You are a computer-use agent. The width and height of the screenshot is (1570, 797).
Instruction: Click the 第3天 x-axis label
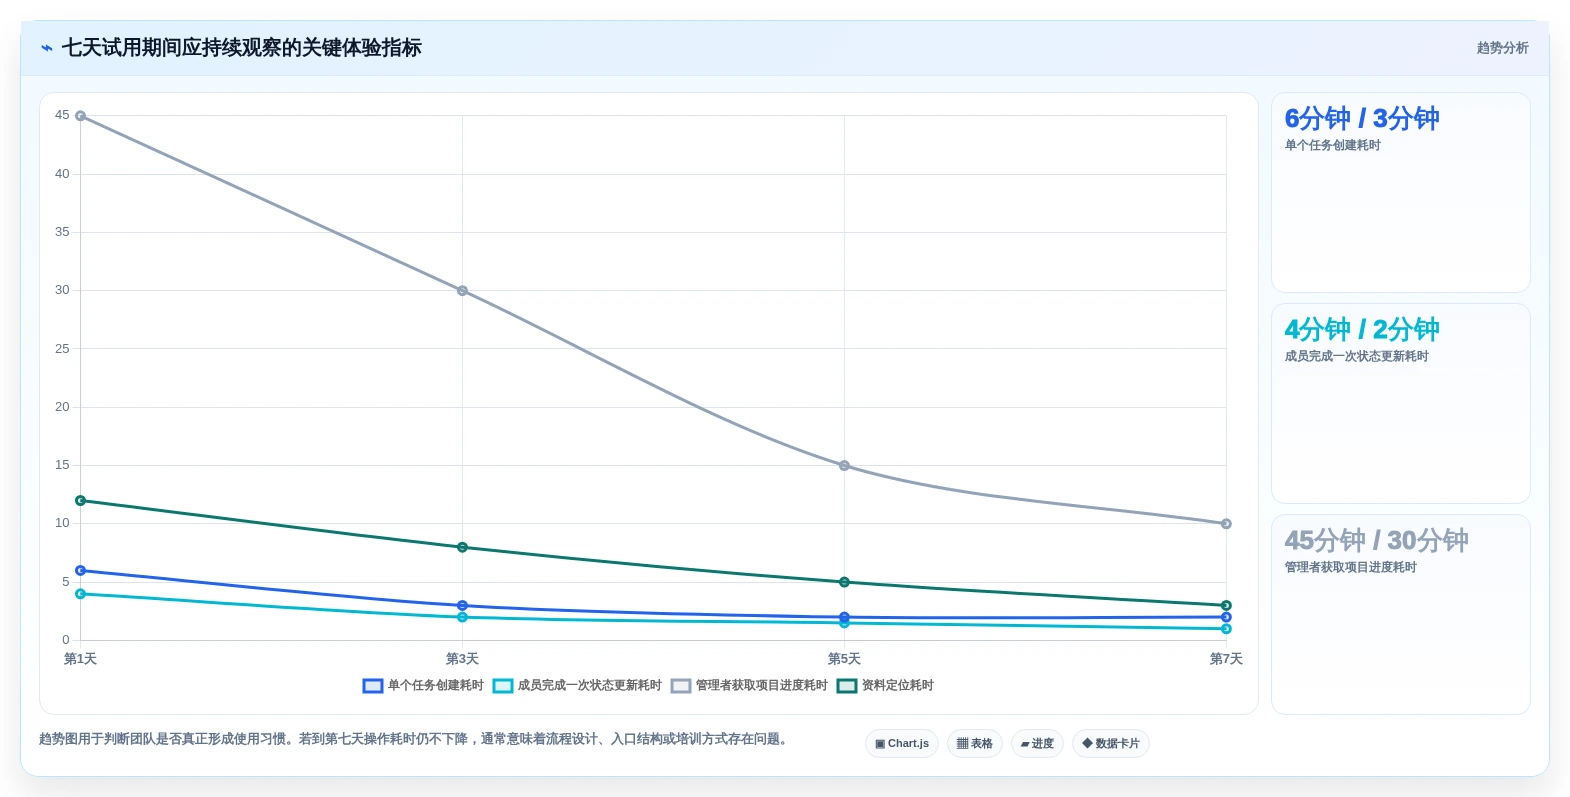click(x=462, y=659)
